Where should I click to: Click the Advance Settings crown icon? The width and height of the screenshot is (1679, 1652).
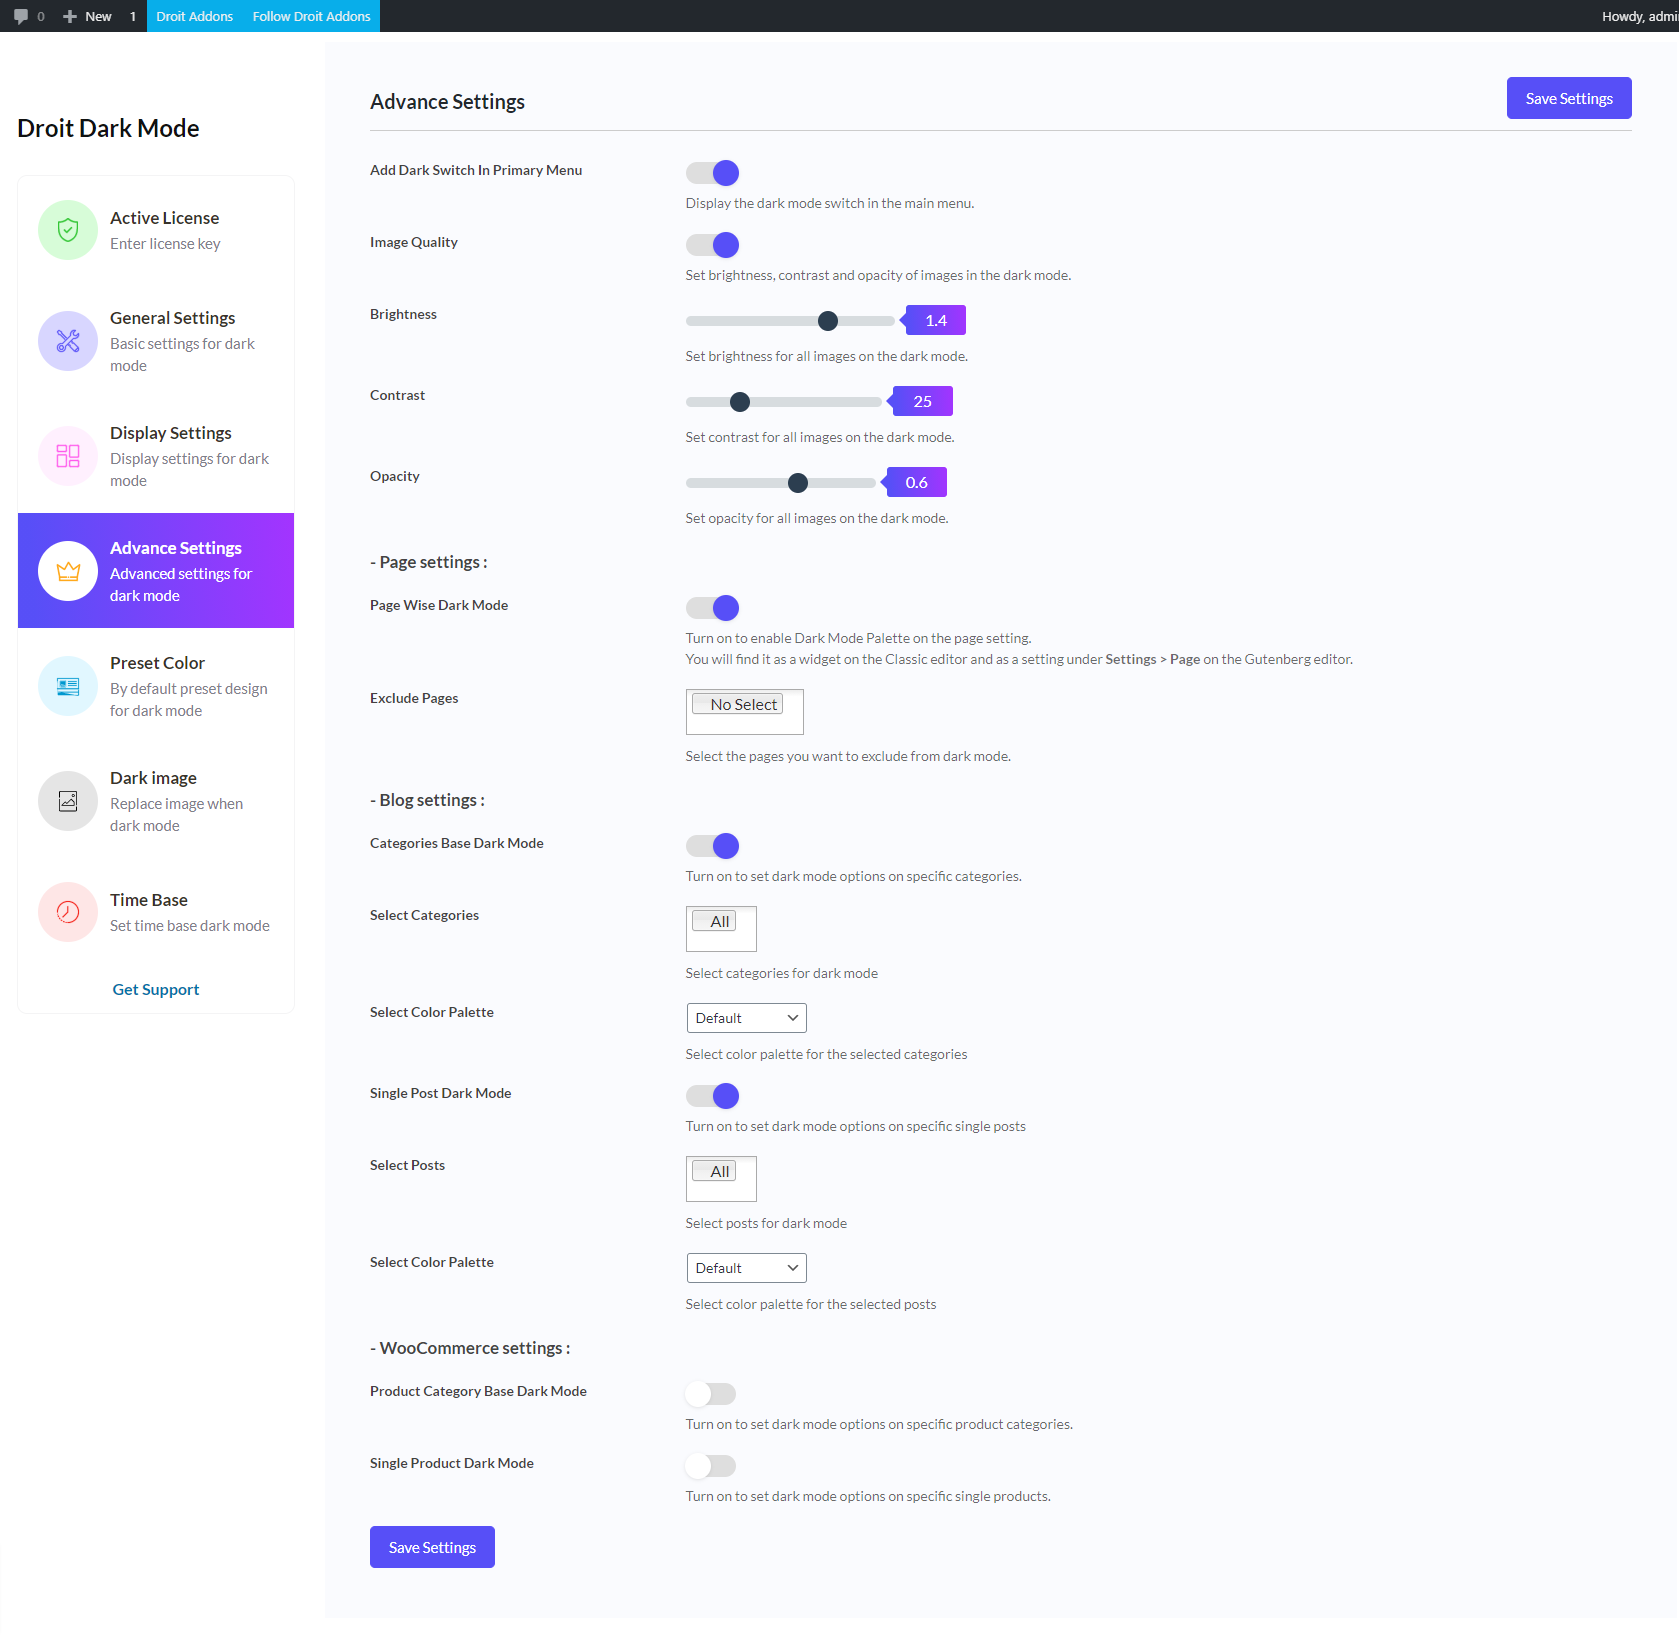pyautogui.click(x=68, y=571)
